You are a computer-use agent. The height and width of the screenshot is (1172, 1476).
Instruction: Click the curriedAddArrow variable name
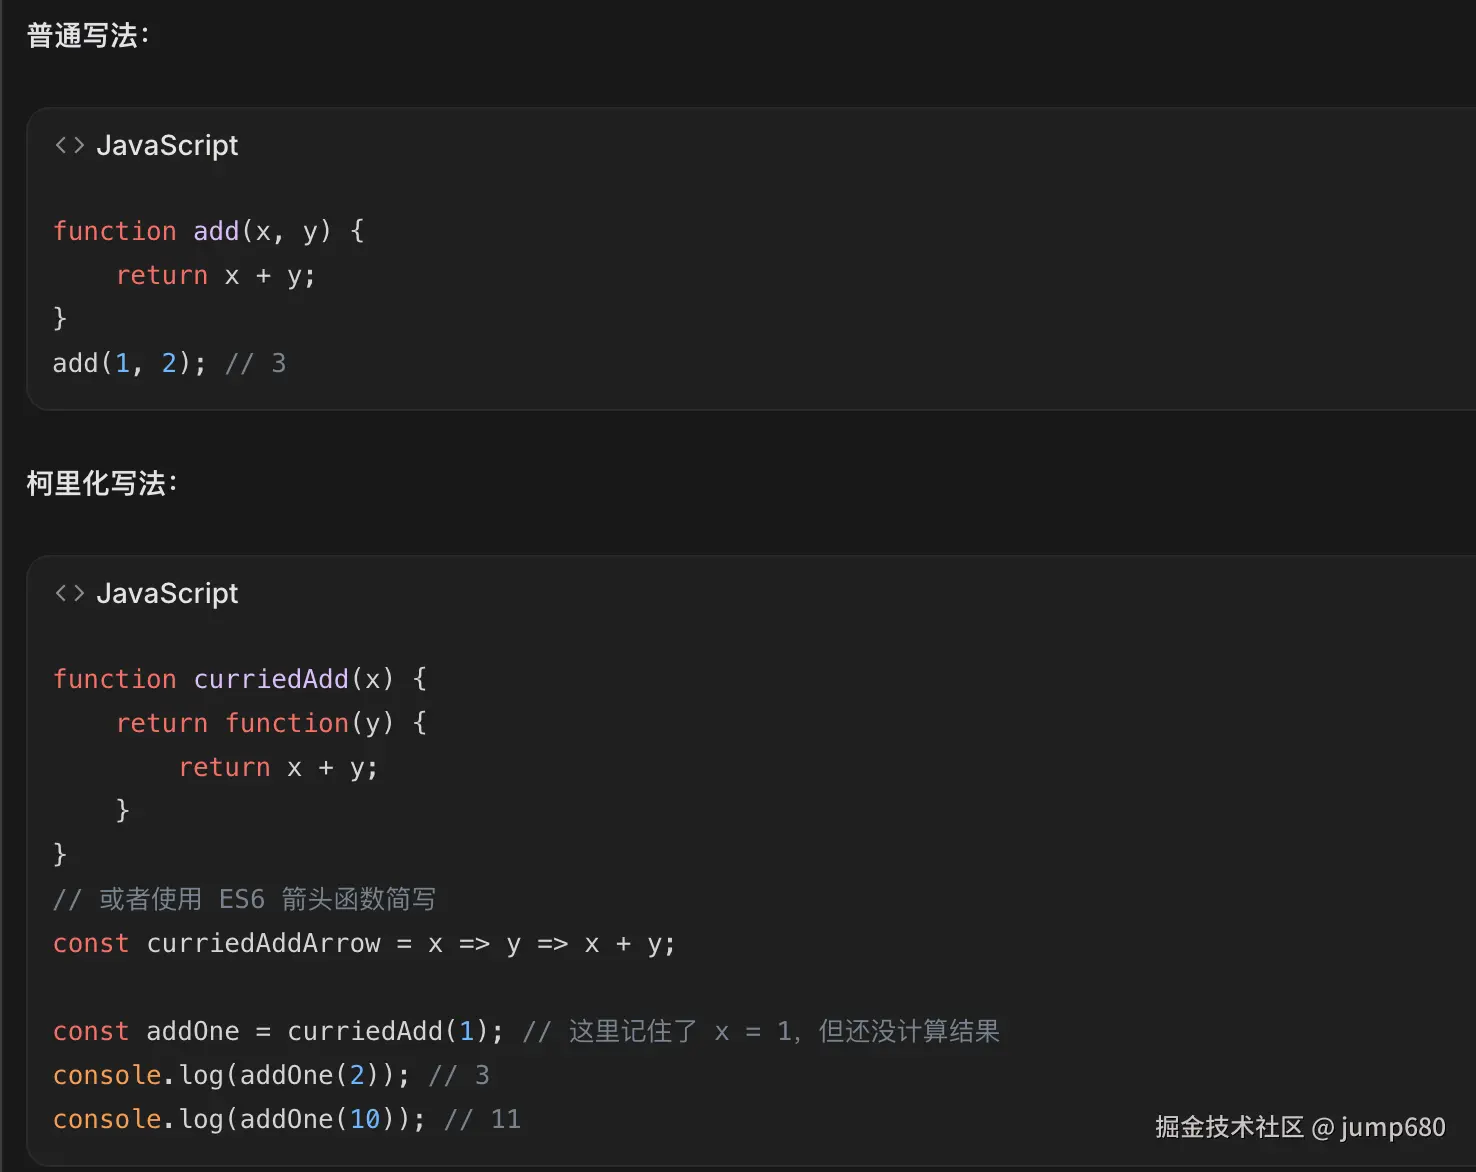[x=264, y=943]
